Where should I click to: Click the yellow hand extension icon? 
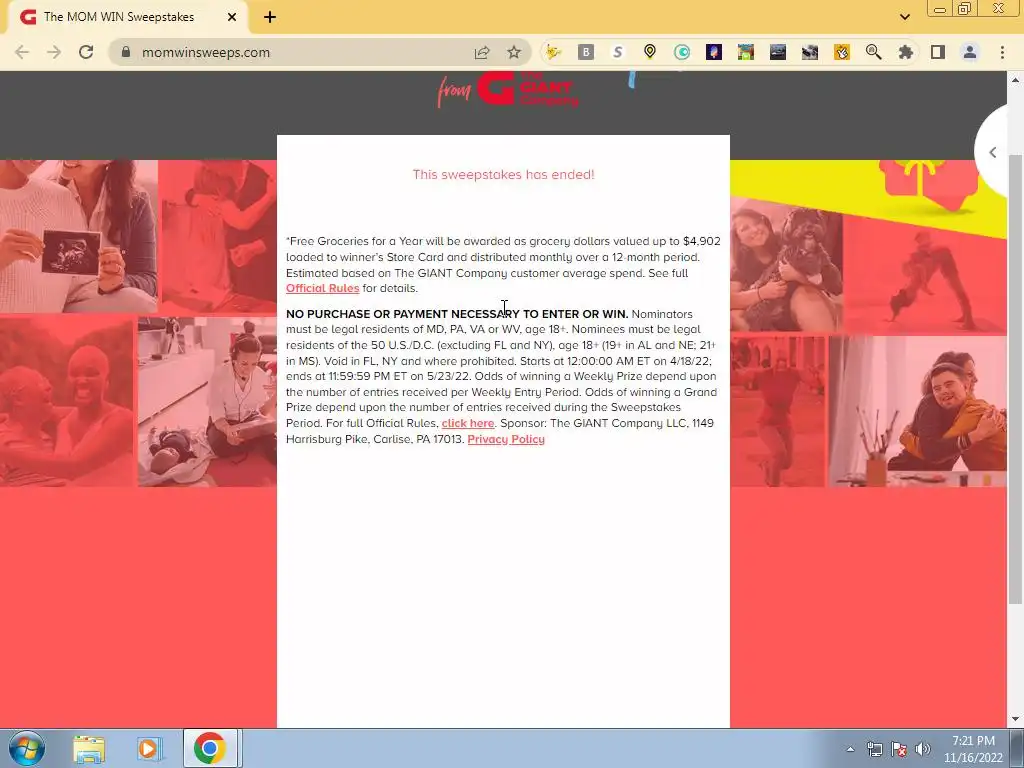tap(842, 52)
